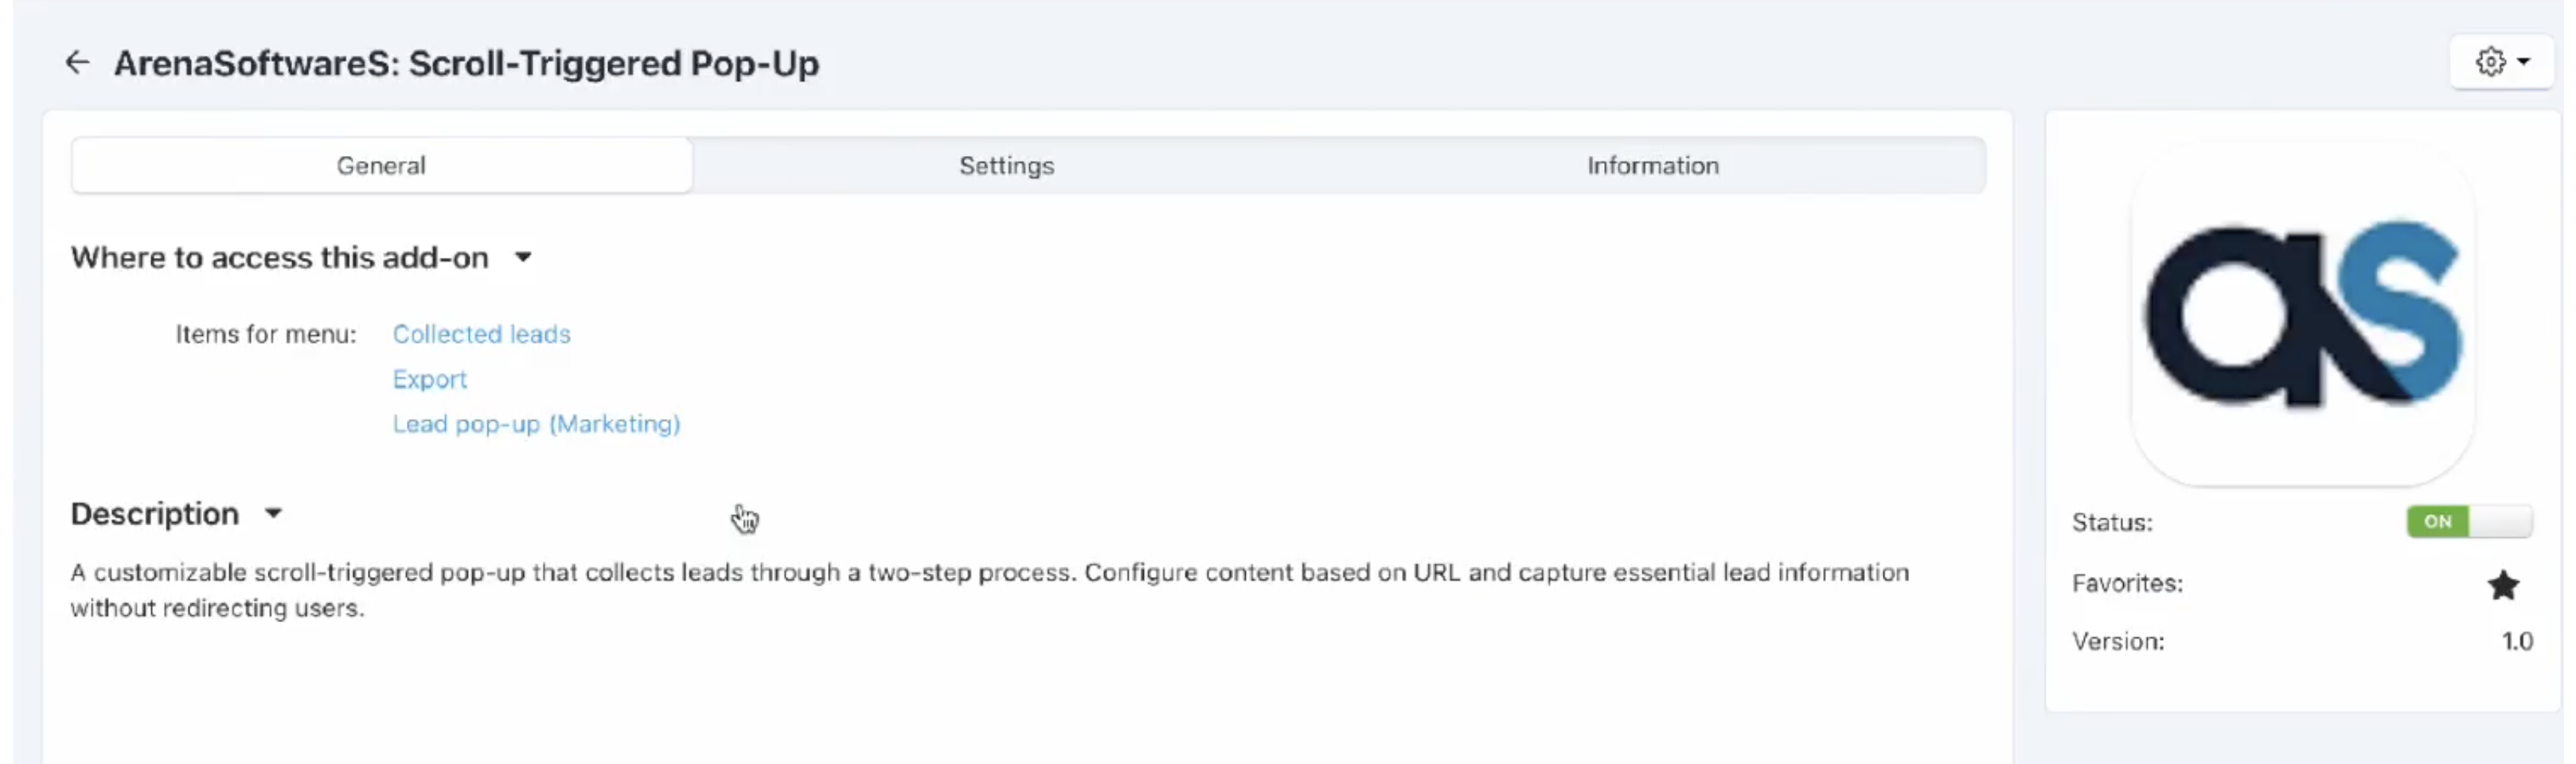Click the add-on title text
2576x764 pixels.
(466, 63)
